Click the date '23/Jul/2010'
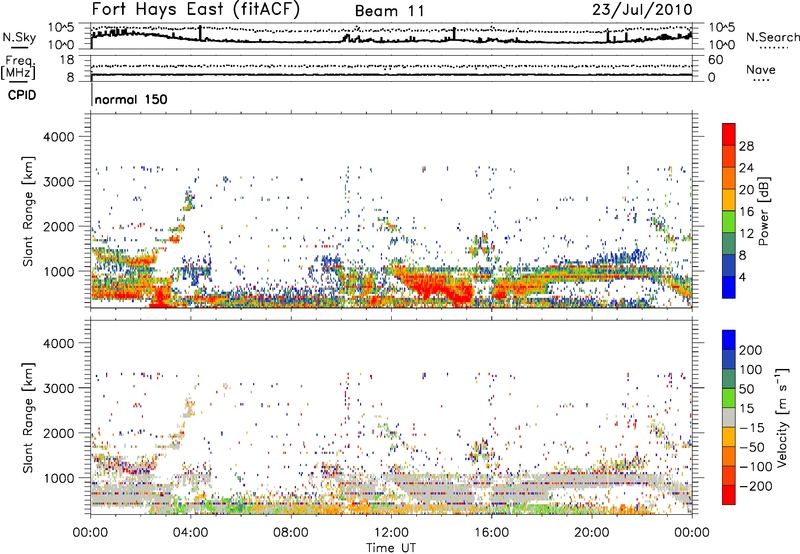This screenshot has height=554, width=800. tap(642, 10)
